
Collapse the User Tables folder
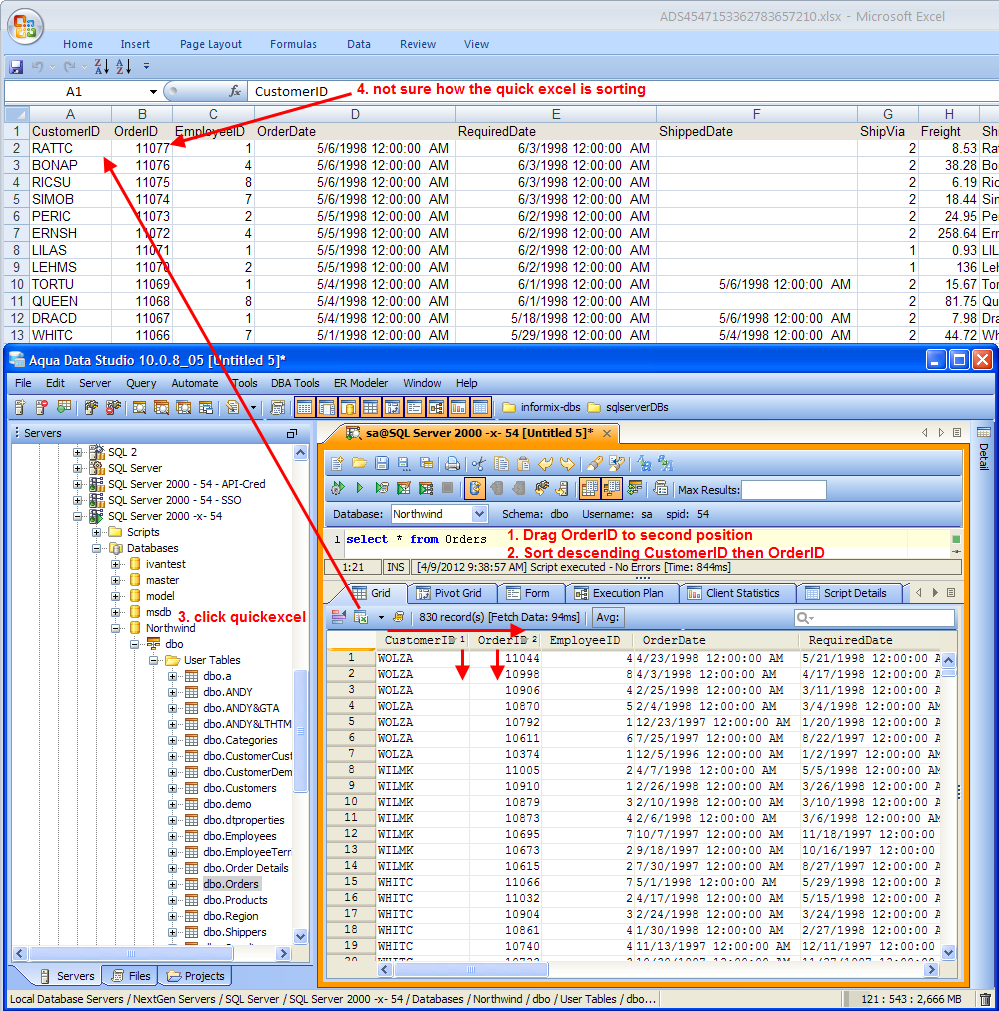click(153, 660)
